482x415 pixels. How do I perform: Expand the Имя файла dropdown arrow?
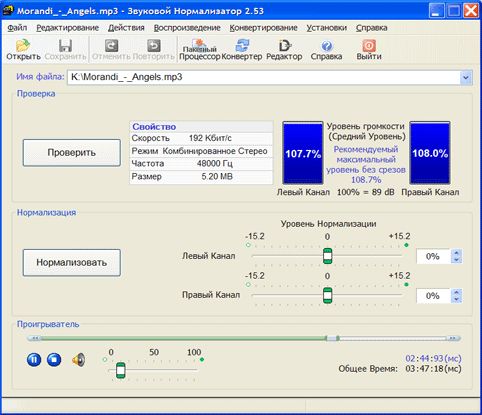tap(466, 78)
